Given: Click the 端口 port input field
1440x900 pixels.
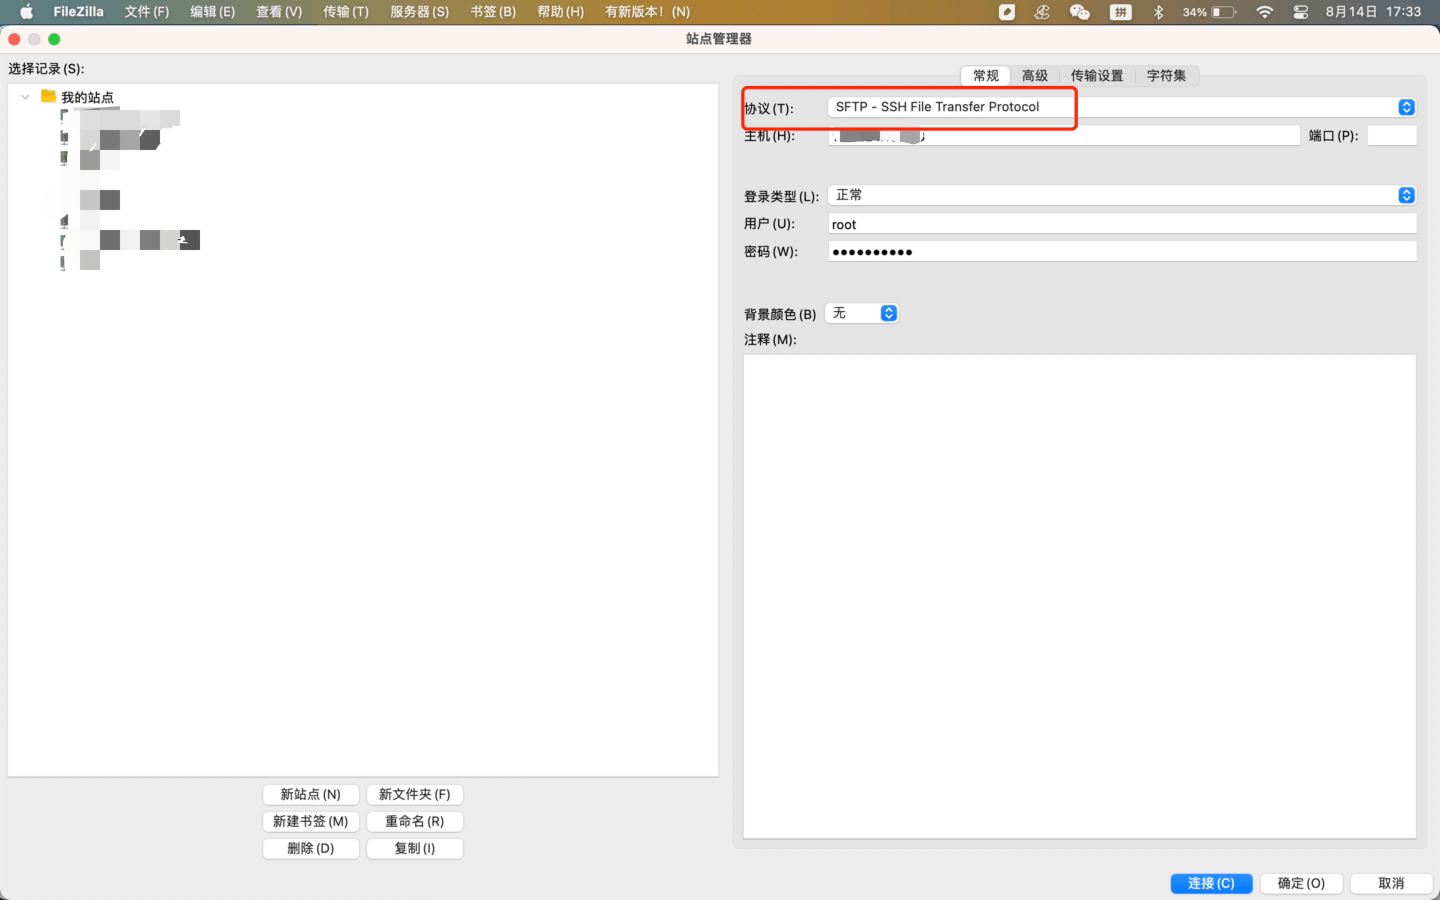Looking at the screenshot, I should tap(1392, 135).
